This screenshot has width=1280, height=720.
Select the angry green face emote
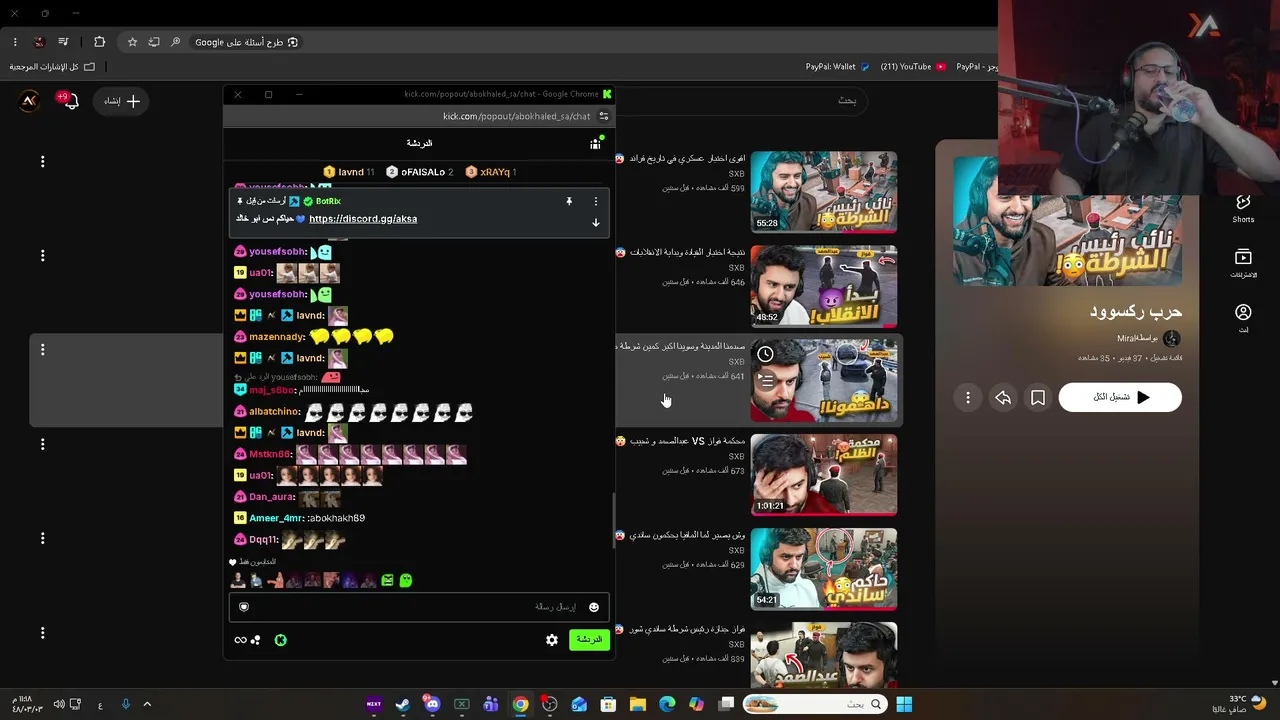pyautogui.click(x=388, y=580)
